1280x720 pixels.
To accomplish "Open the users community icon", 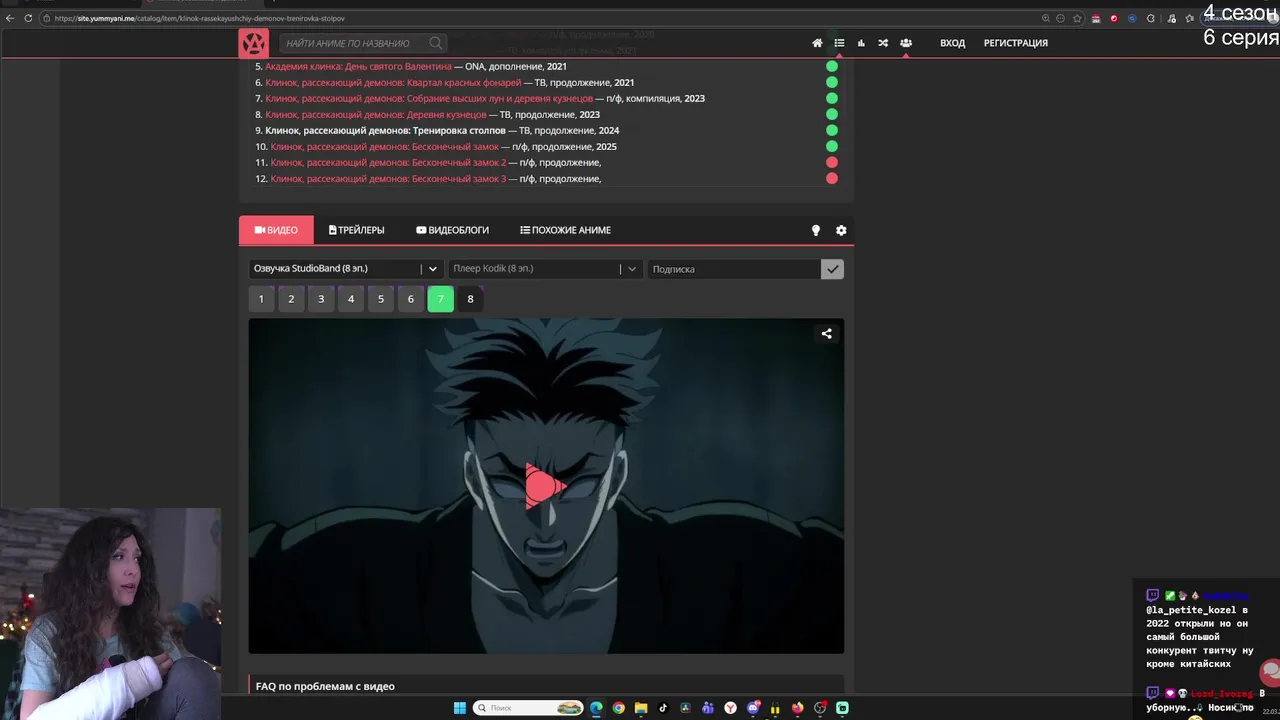I will [x=905, y=43].
